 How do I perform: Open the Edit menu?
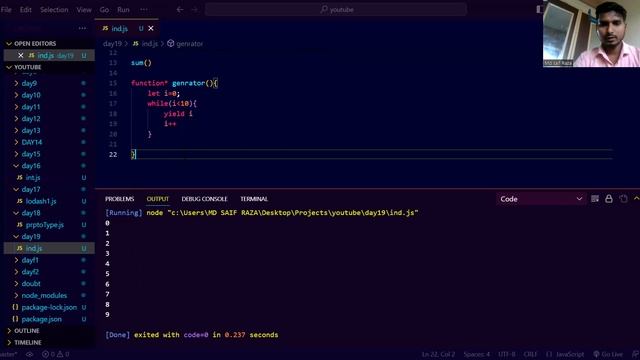click(26, 9)
